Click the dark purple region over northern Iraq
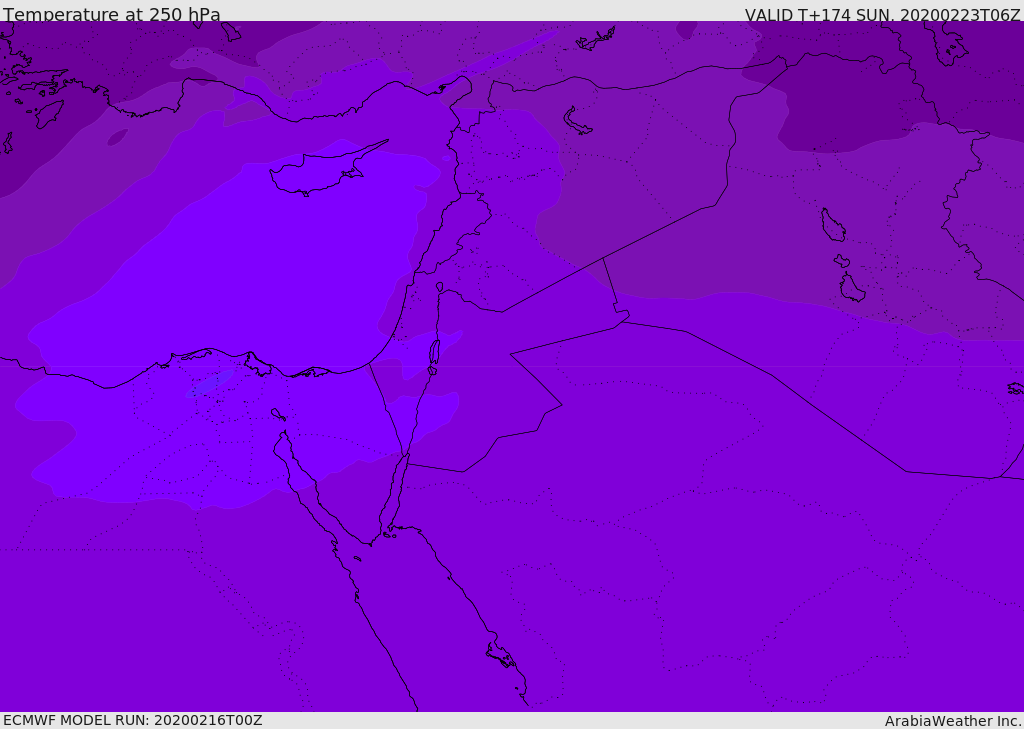Screen dimensions: 1024x729 click(x=850, y=110)
